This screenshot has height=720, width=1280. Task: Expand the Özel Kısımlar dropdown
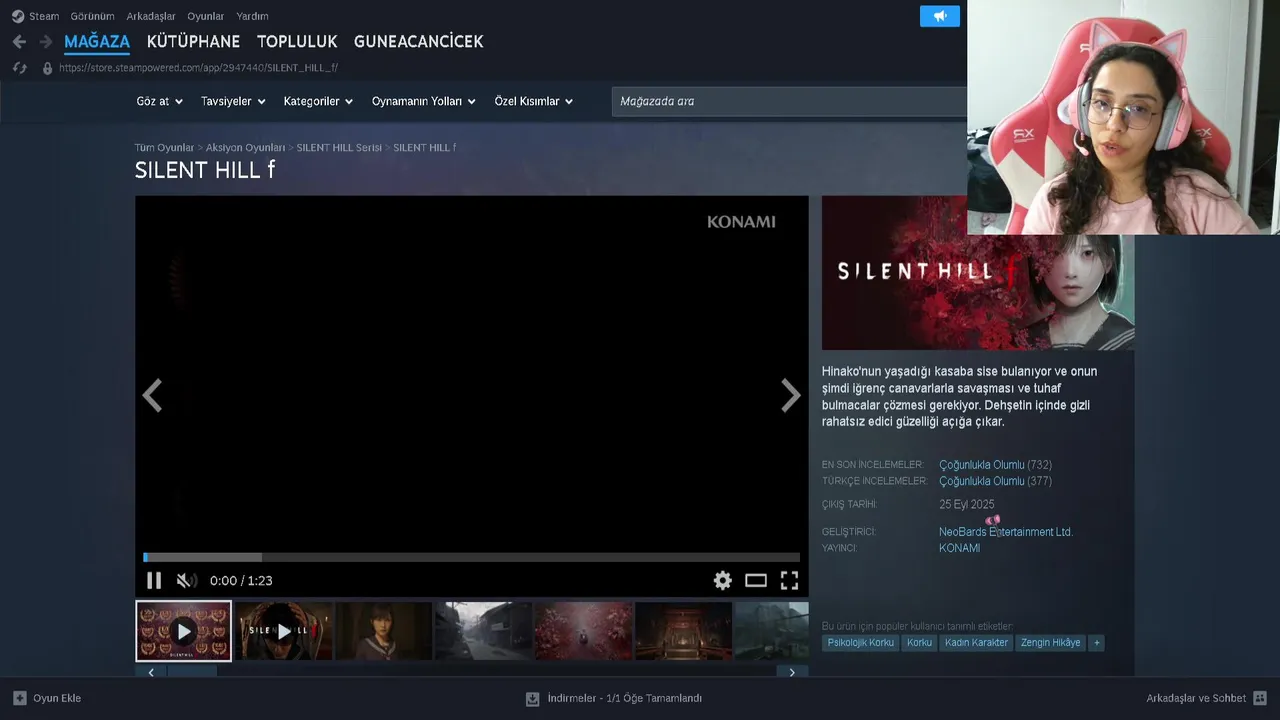coord(533,101)
